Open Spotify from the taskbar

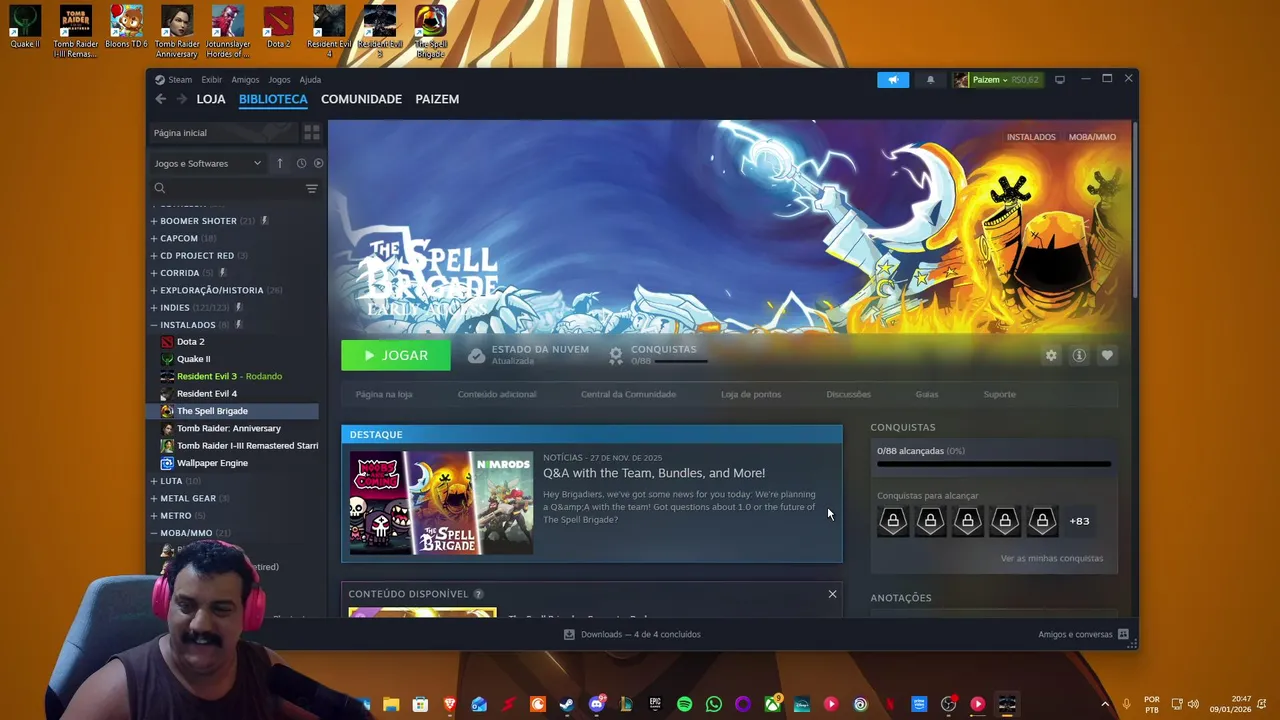684,704
